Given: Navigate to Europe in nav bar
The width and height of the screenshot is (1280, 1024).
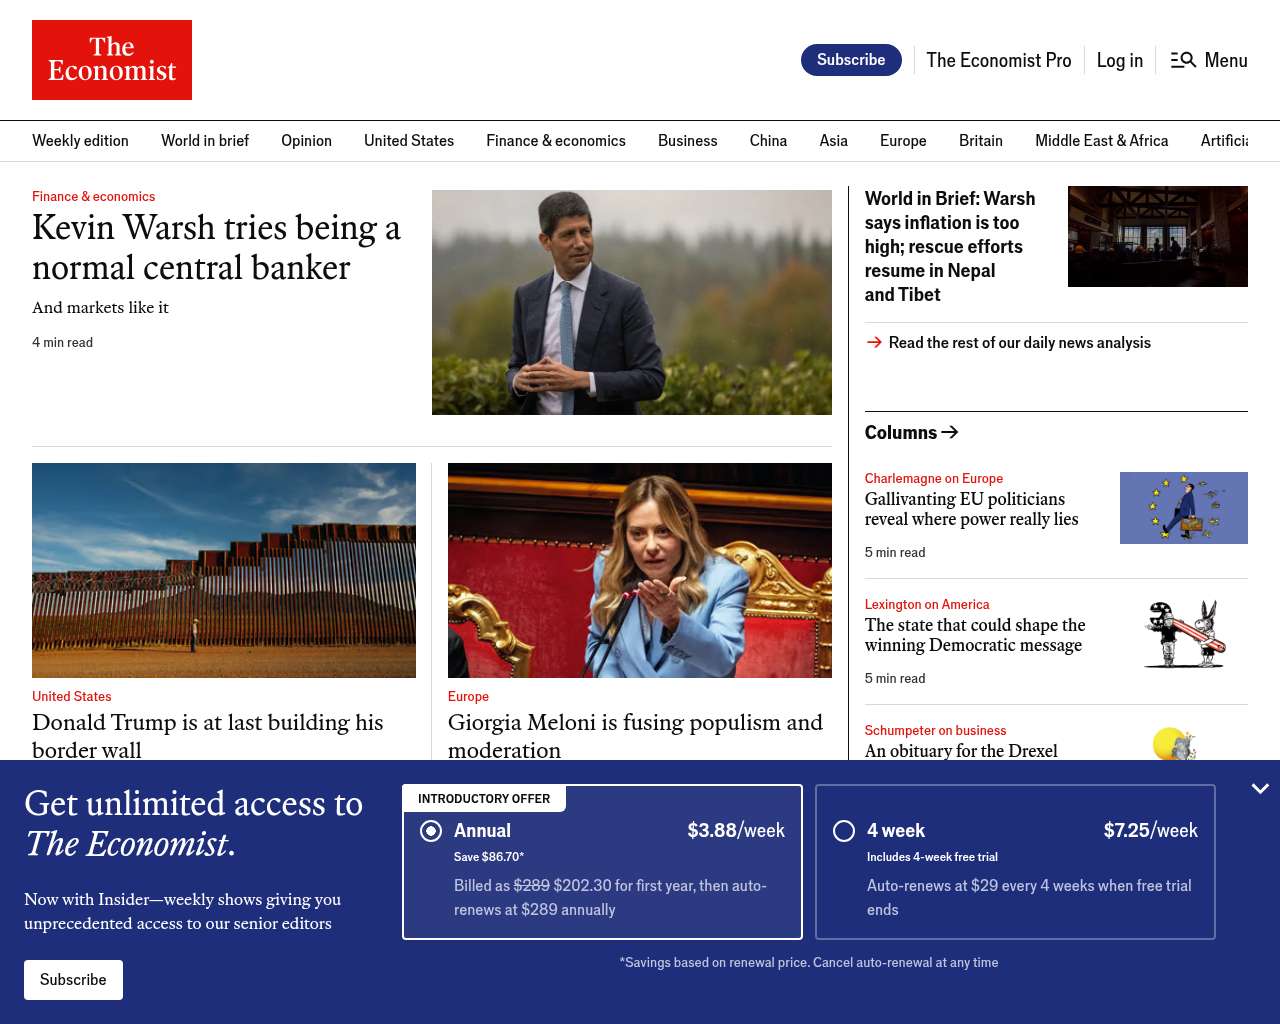Looking at the screenshot, I should point(903,141).
